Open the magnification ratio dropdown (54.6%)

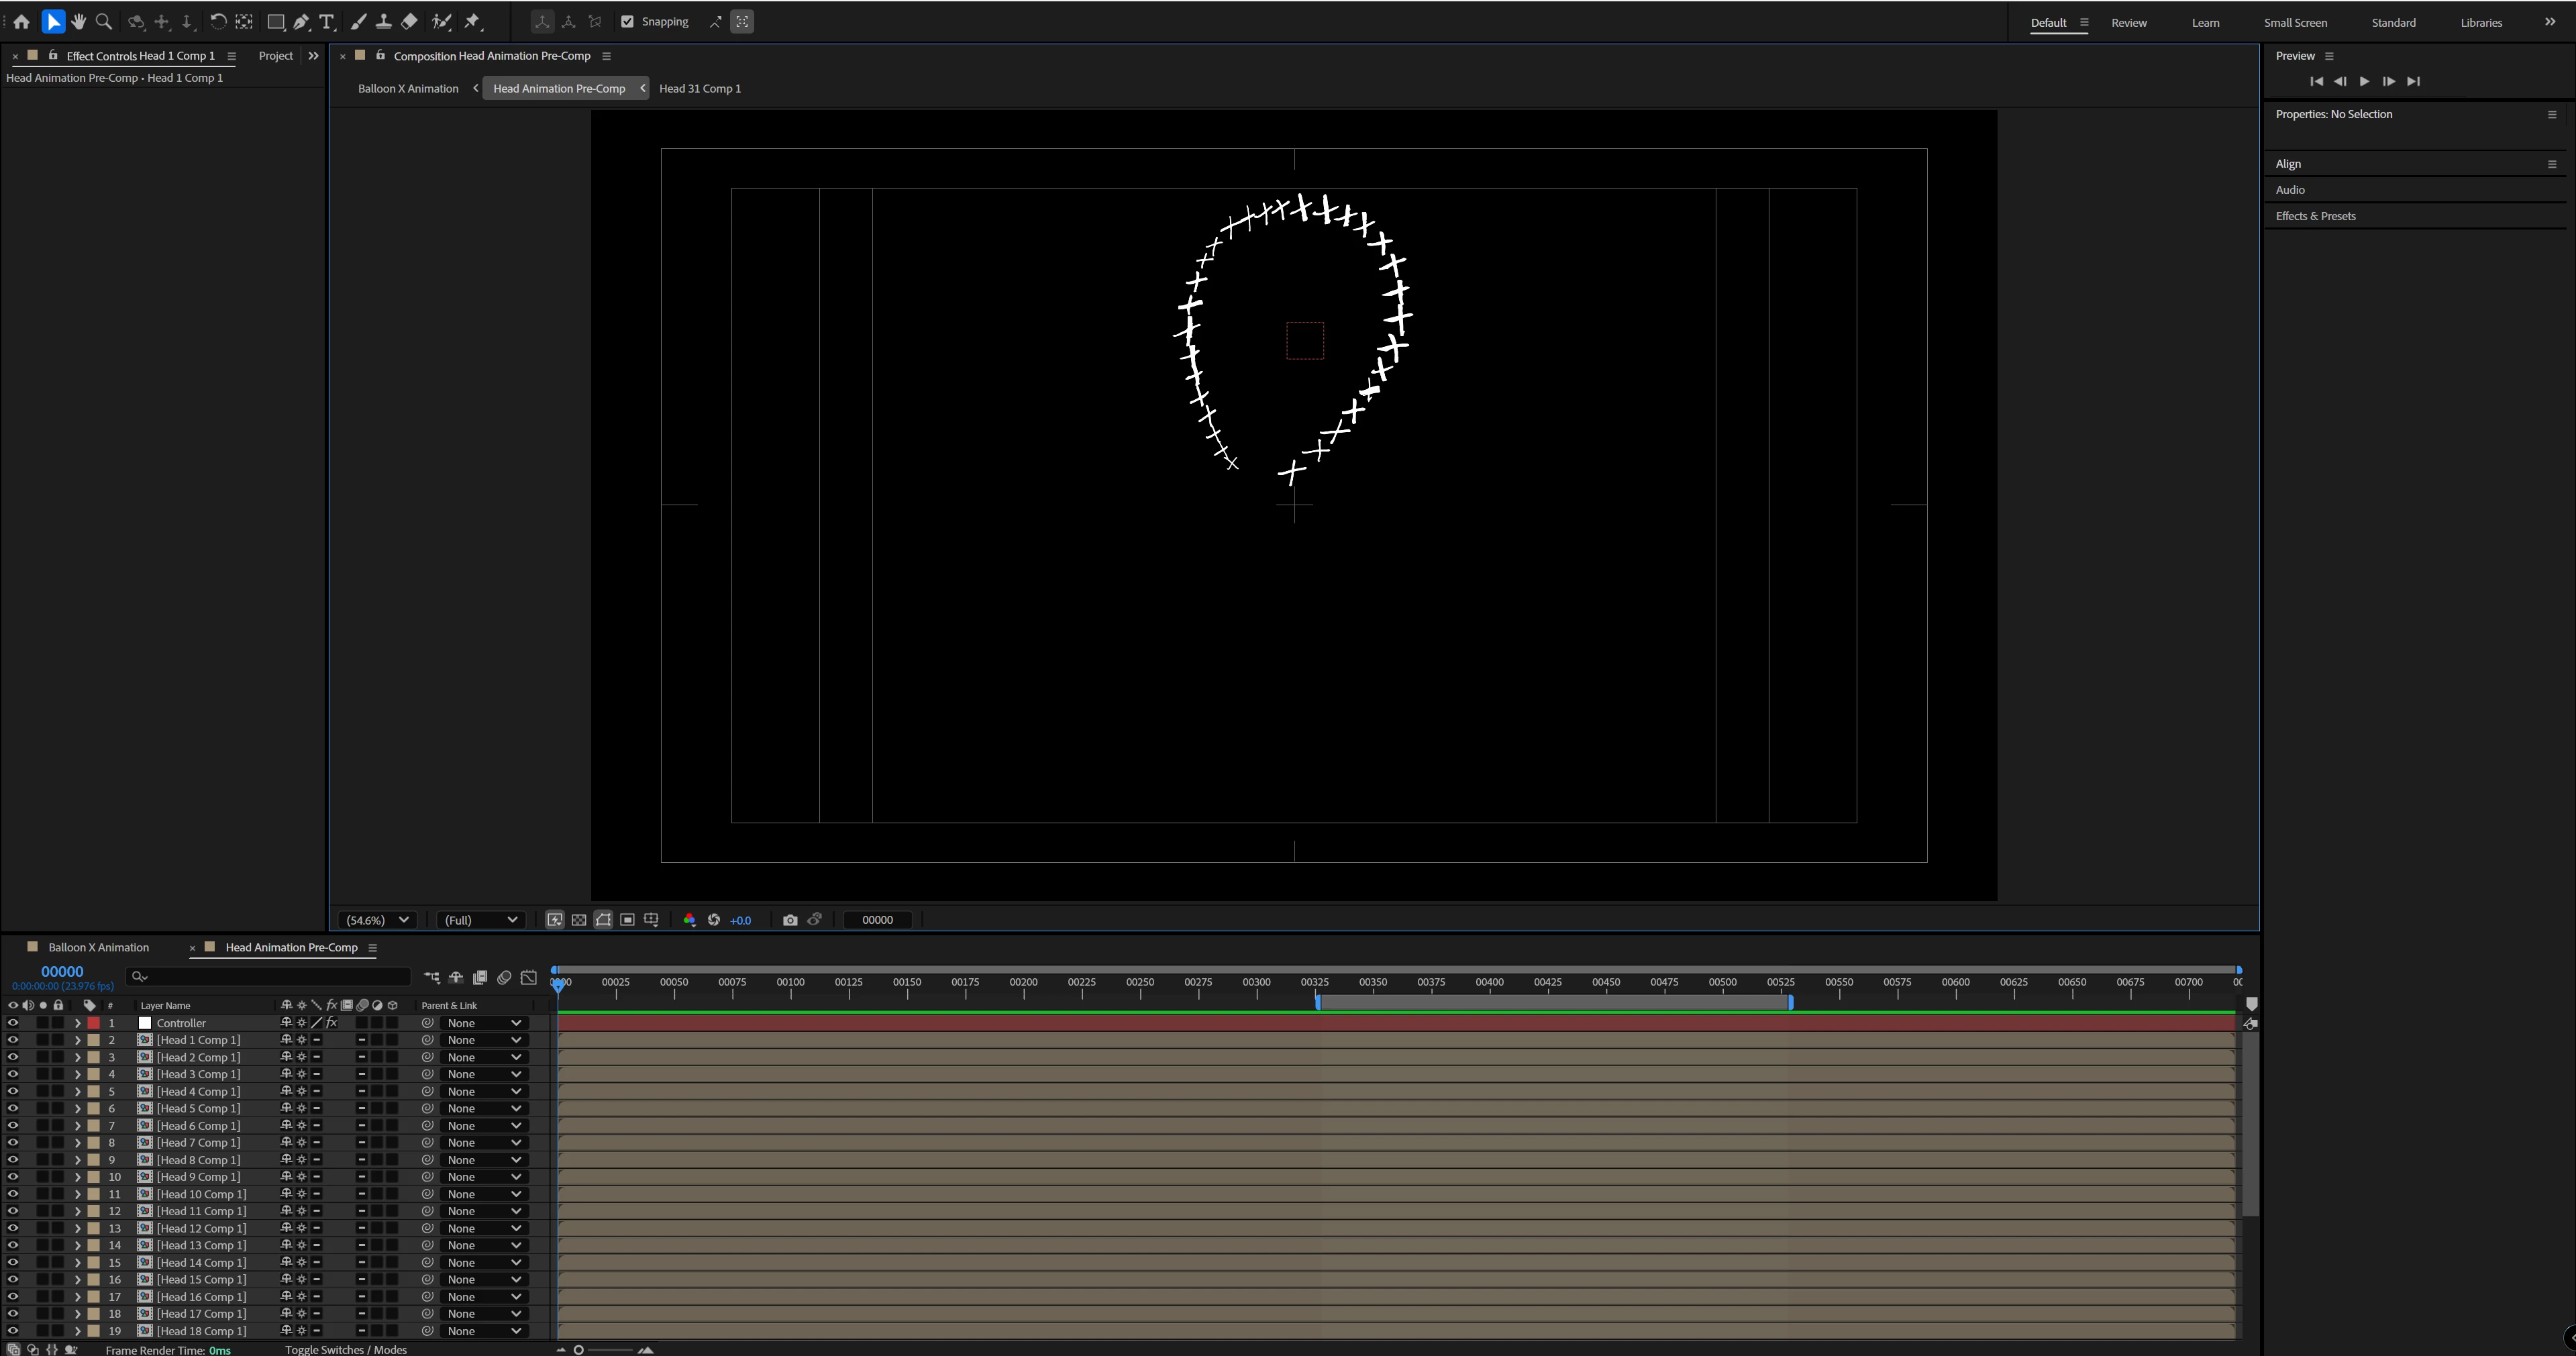point(377,920)
